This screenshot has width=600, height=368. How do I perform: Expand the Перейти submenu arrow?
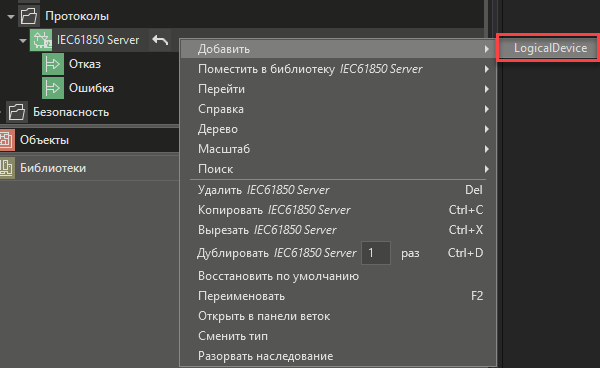point(486,89)
